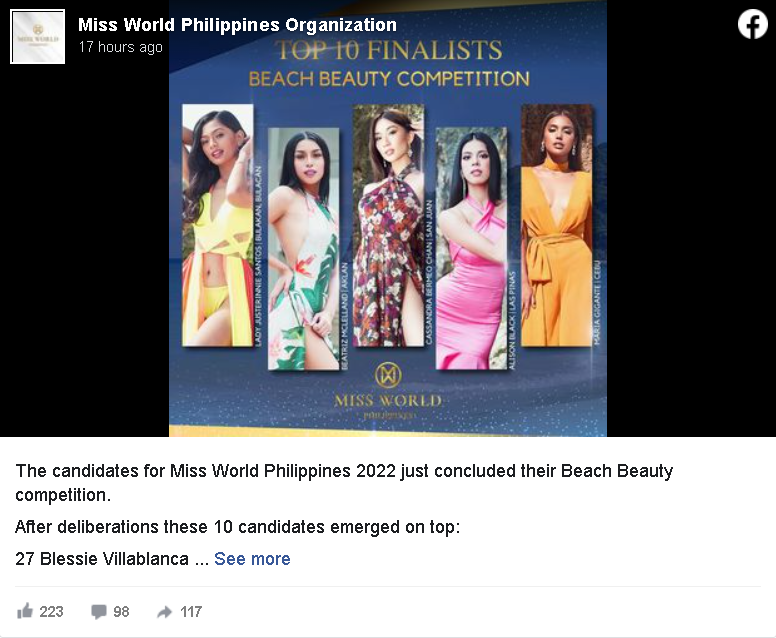
Task: Click the Beach Beauty Competition heading
Action: (x=389, y=79)
